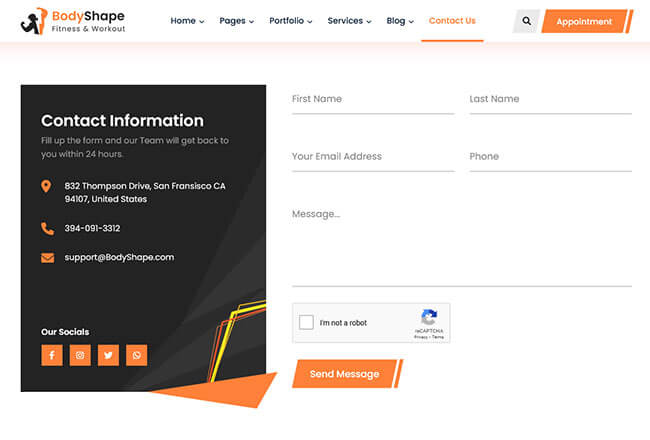The height and width of the screenshot is (440, 650).
Task: Click the support@BodyShape.com email link
Action: (119, 257)
